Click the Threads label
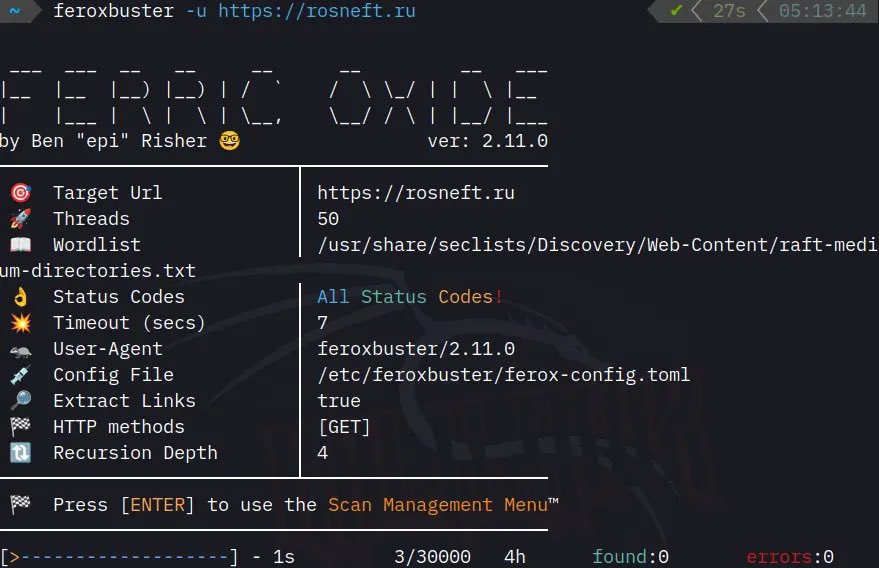 tap(91, 219)
